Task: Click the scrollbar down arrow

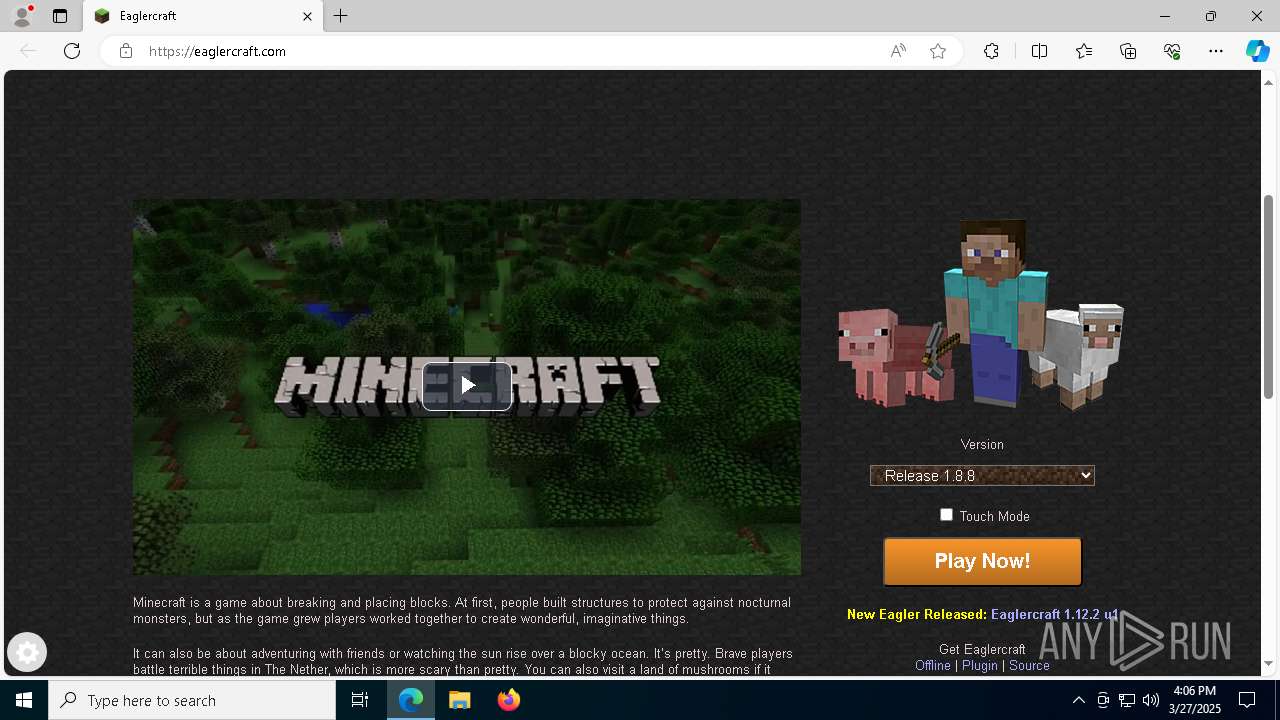Action: (1269, 663)
